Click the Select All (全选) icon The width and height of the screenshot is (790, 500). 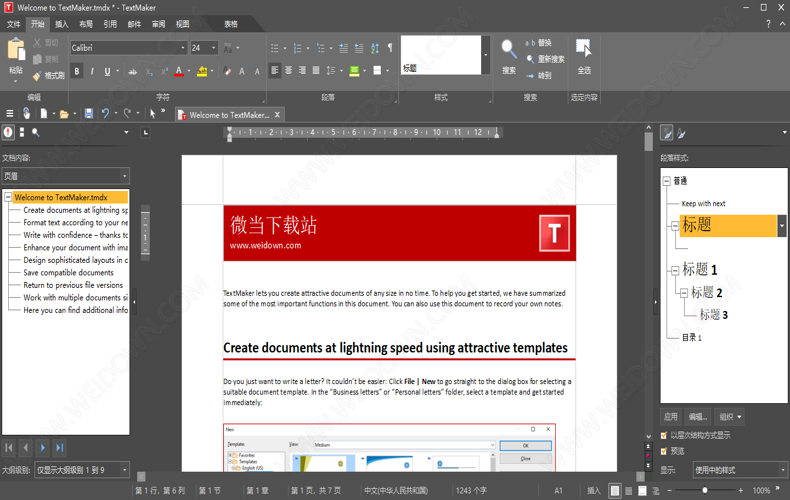[584, 50]
